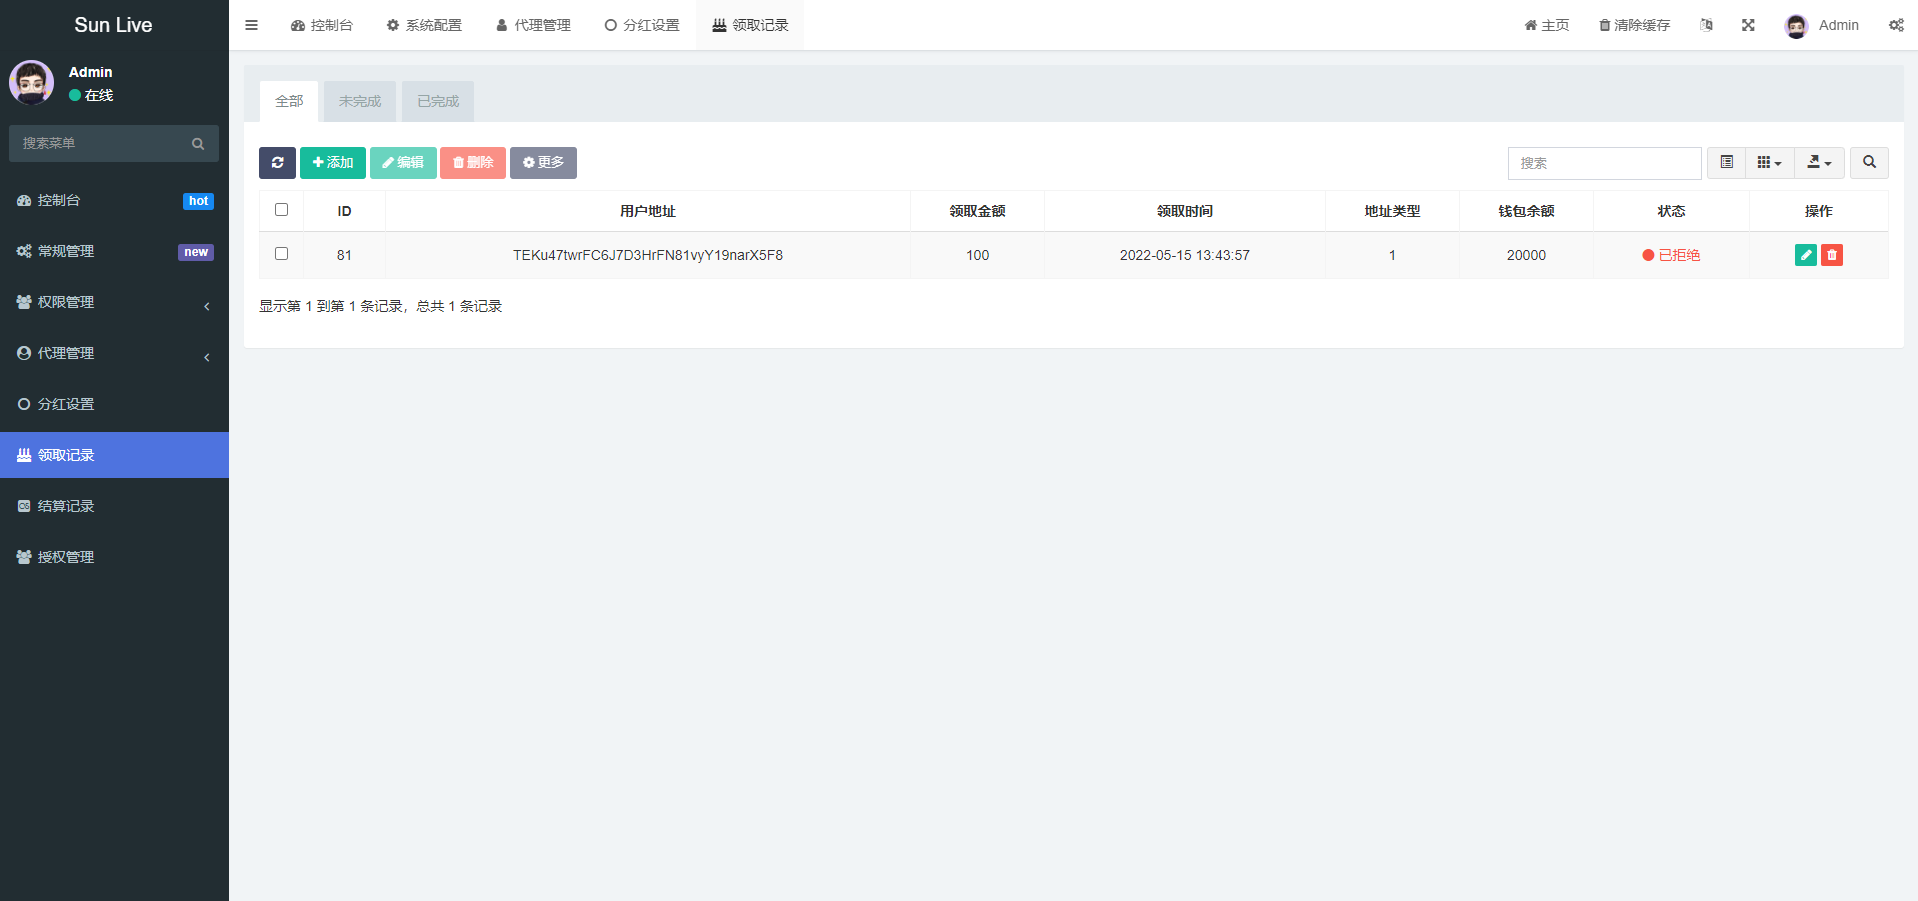The height and width of the screenshot is (901, 1918).
Task: Open the settings cogs icon at top right
Action: (1896, 25)
